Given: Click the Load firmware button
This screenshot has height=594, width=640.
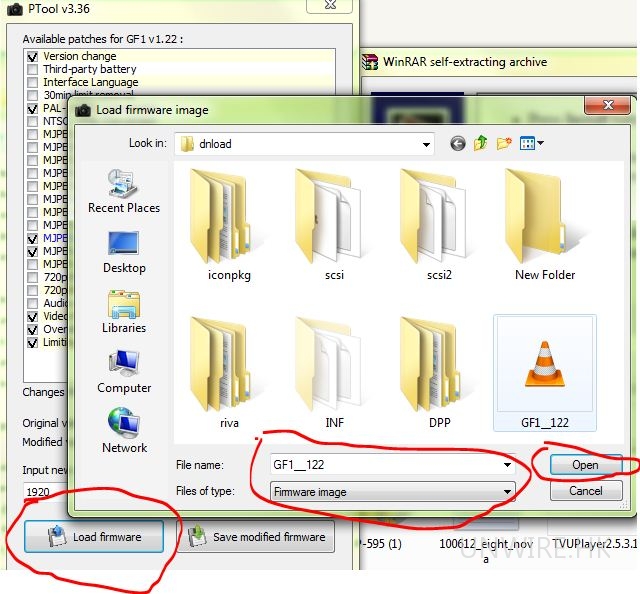Looking at the screenshot, I should pos(94,536).
